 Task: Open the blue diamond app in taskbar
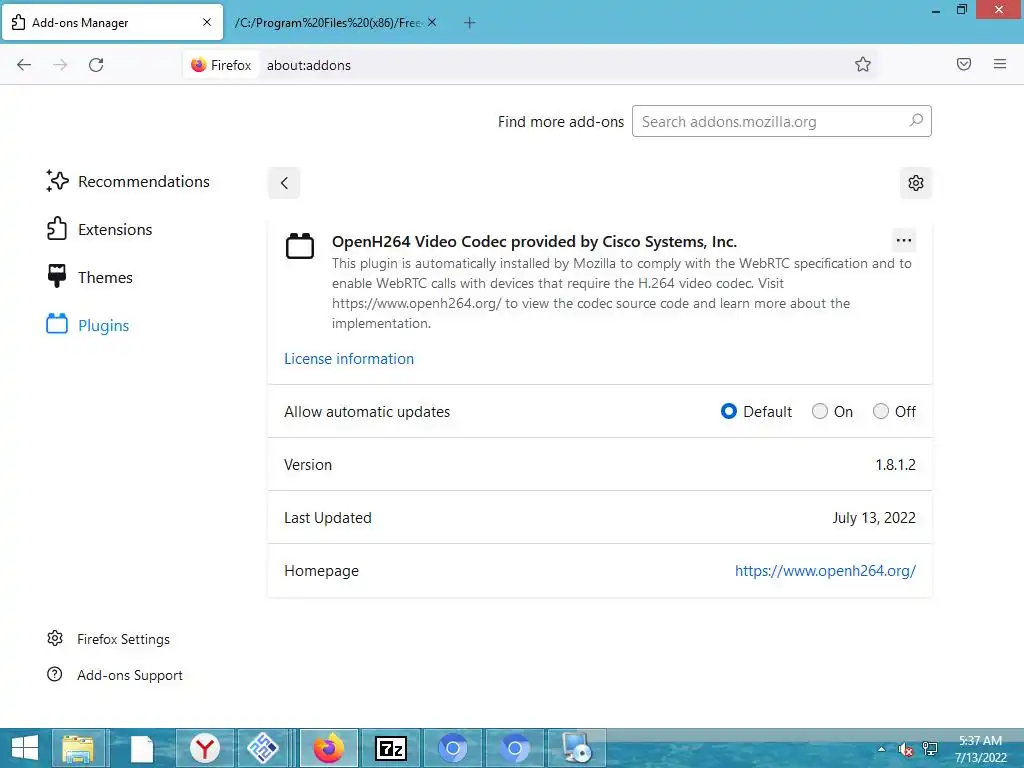click(263, 748)
